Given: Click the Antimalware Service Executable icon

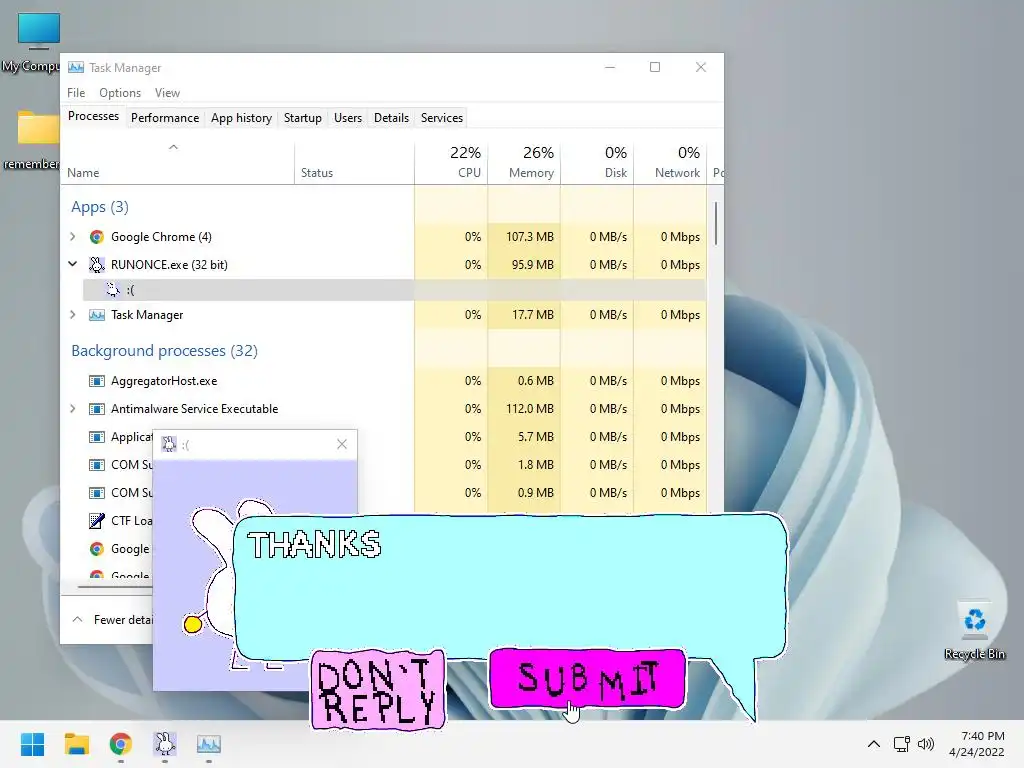Looking at the screenshot, I should point(97,409).
